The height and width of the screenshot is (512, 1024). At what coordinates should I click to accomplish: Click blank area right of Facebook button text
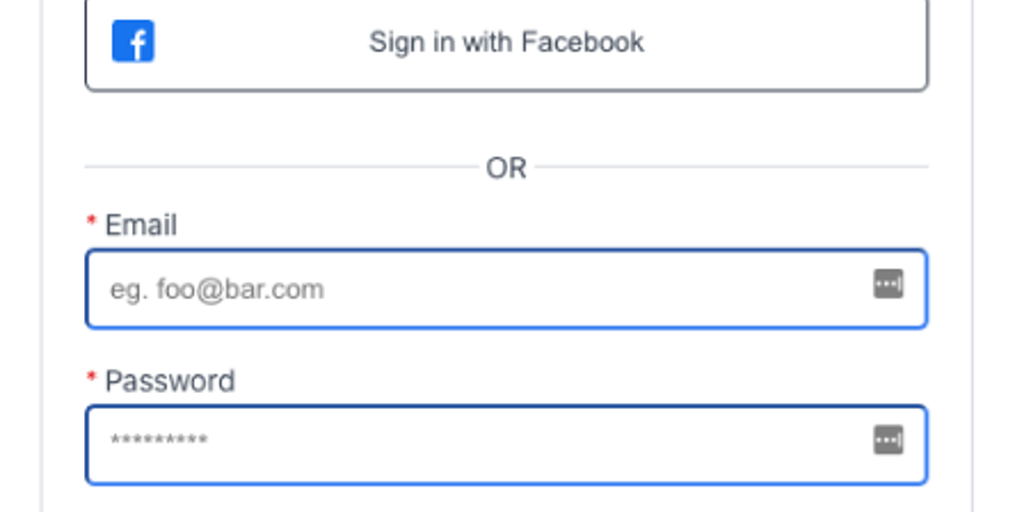point(790,42)
